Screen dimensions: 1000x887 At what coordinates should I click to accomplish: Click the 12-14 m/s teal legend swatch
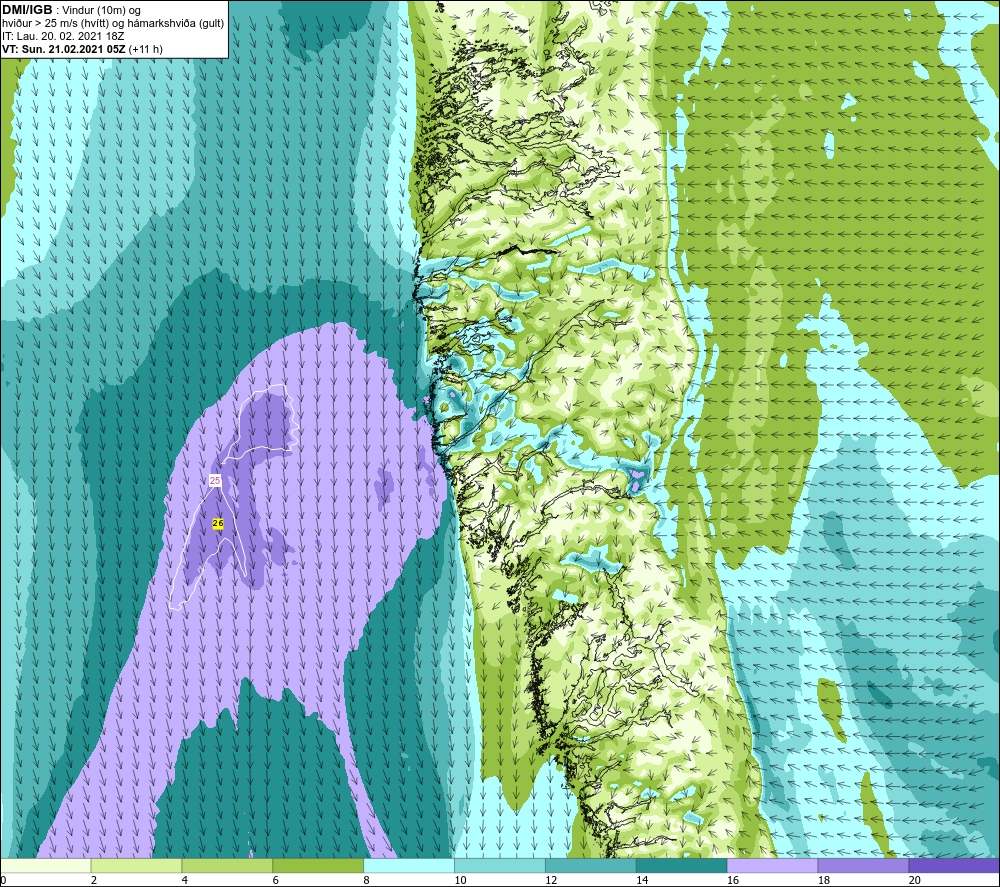click(591, 865)
